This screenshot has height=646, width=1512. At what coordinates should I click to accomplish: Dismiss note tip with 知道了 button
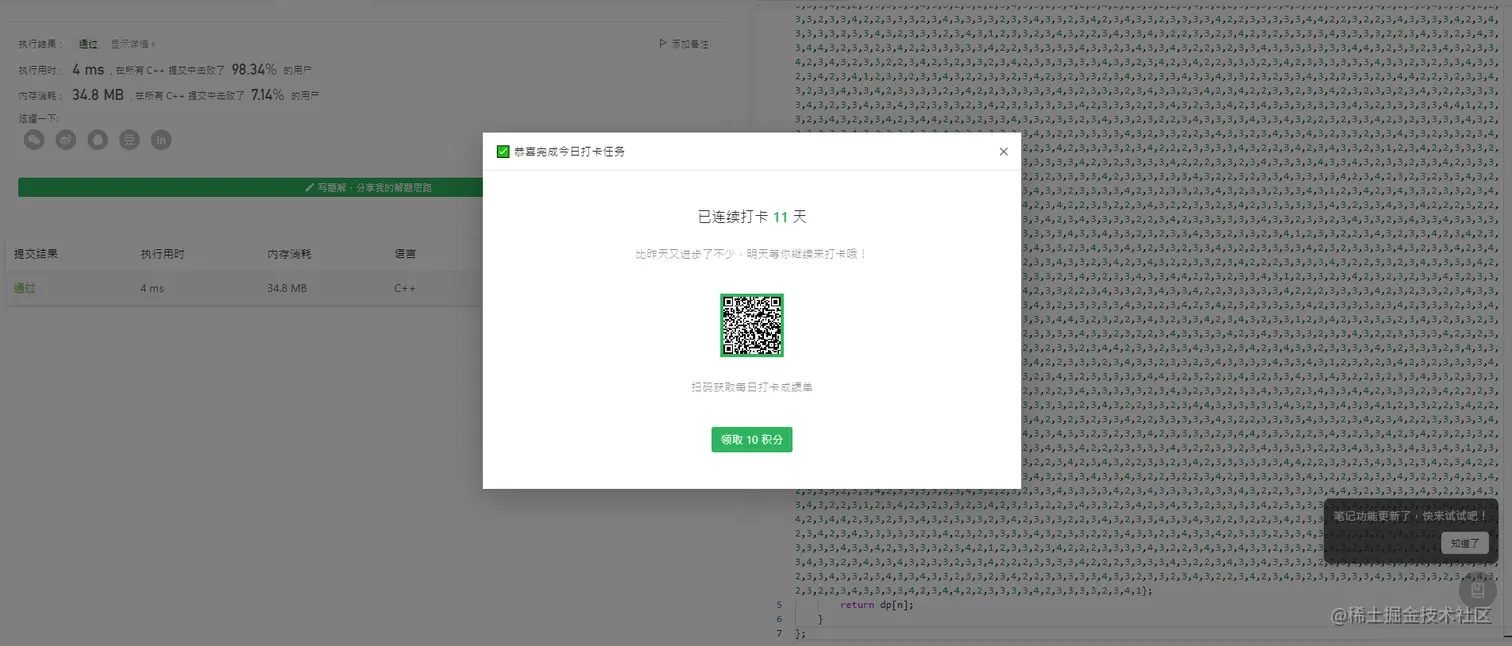(x=1465, y=543)
